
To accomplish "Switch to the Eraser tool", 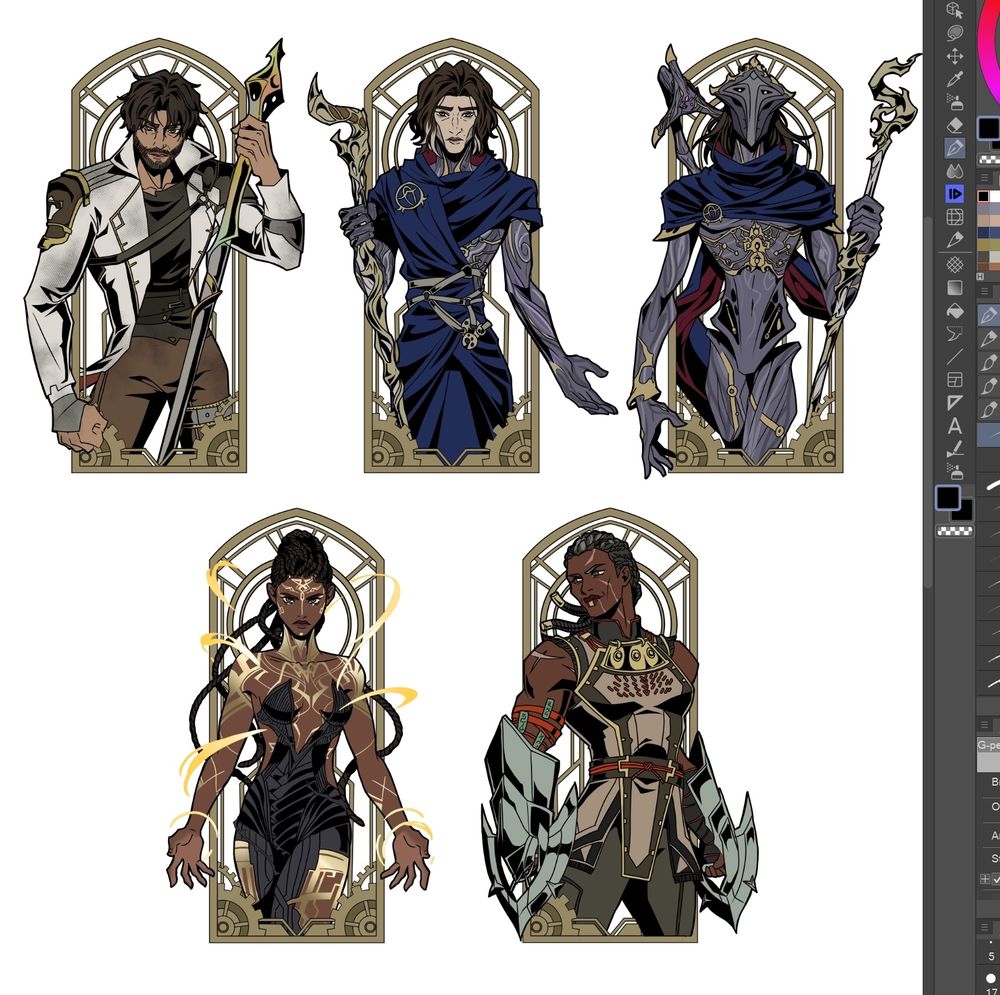I will click(954, 125).
